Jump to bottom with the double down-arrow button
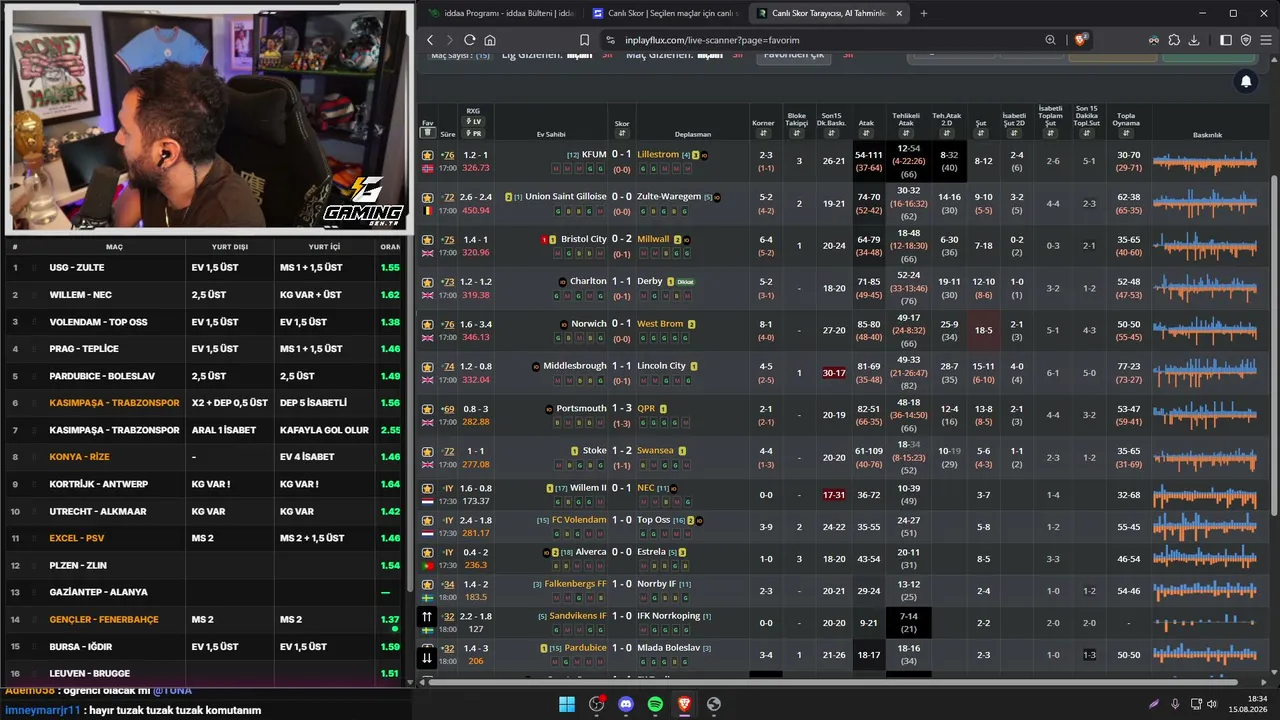This screenshot has width=1280, height=720. pos(427,658)
